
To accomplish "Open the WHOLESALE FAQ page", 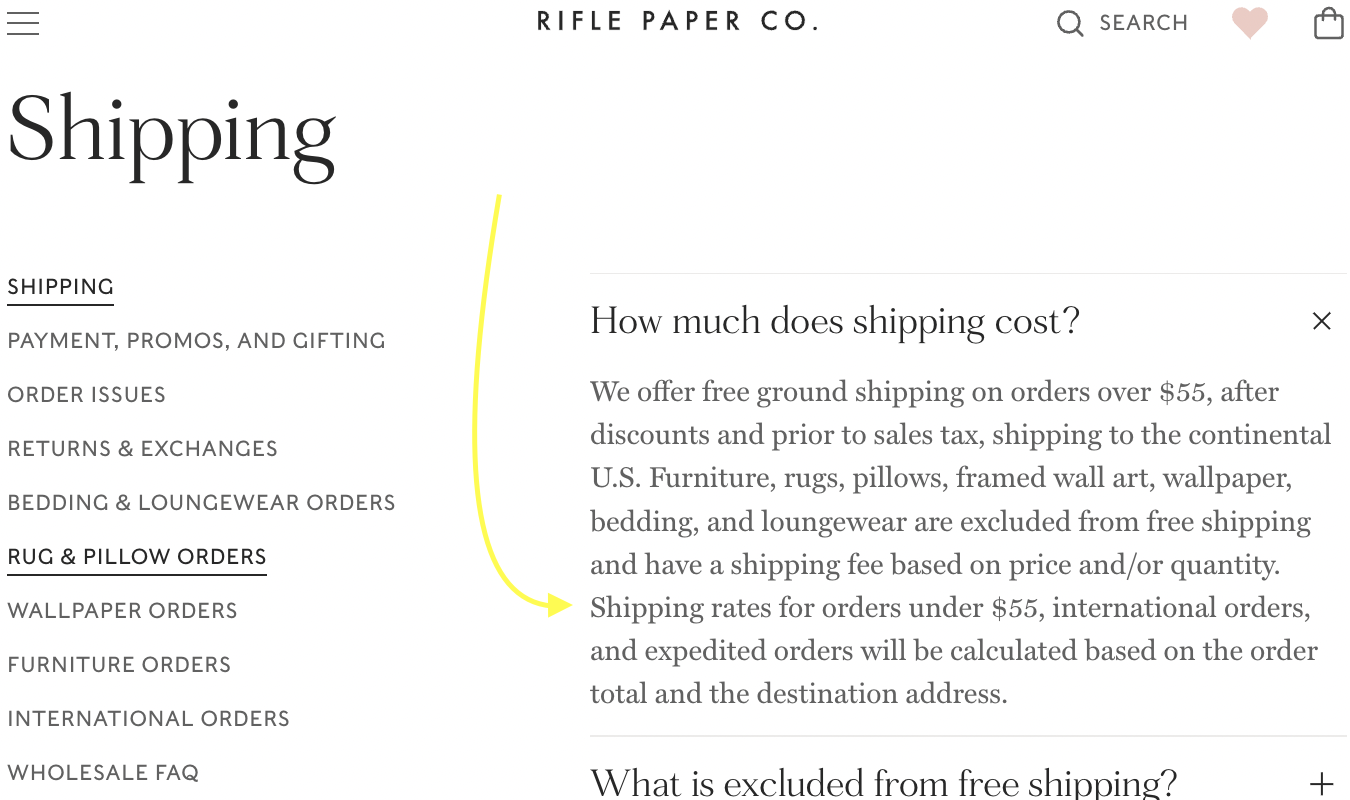I will 103,772.
